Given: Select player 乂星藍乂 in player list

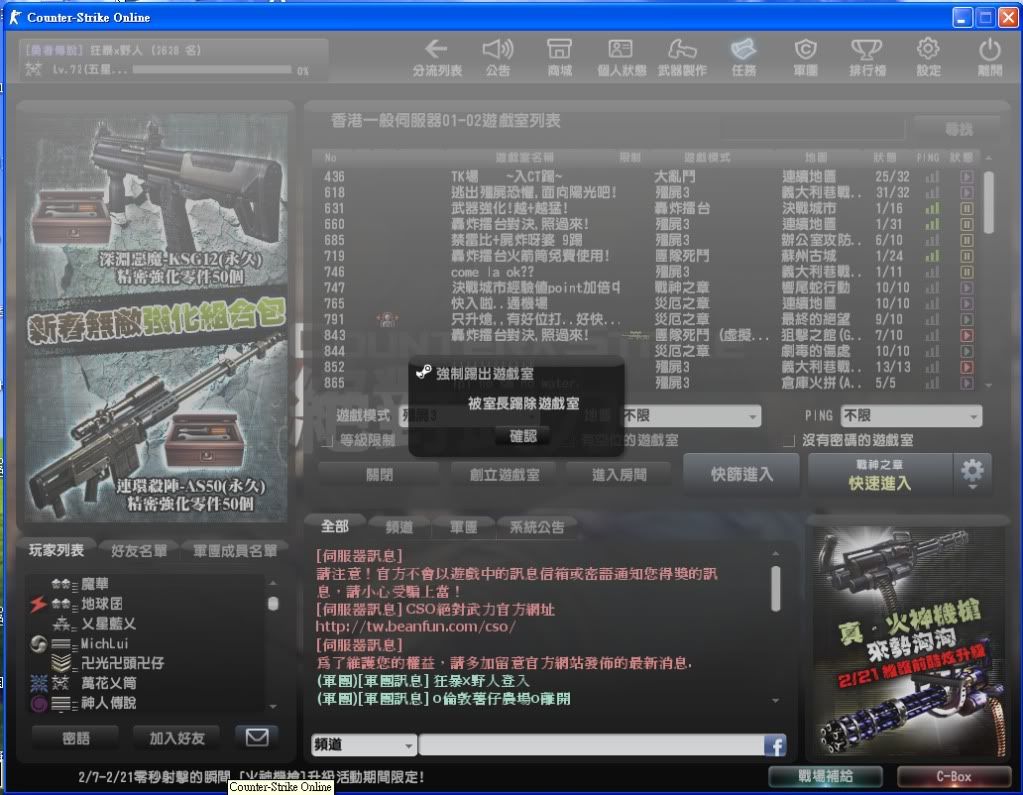Looking at the screenshot, I should [108, 624].
